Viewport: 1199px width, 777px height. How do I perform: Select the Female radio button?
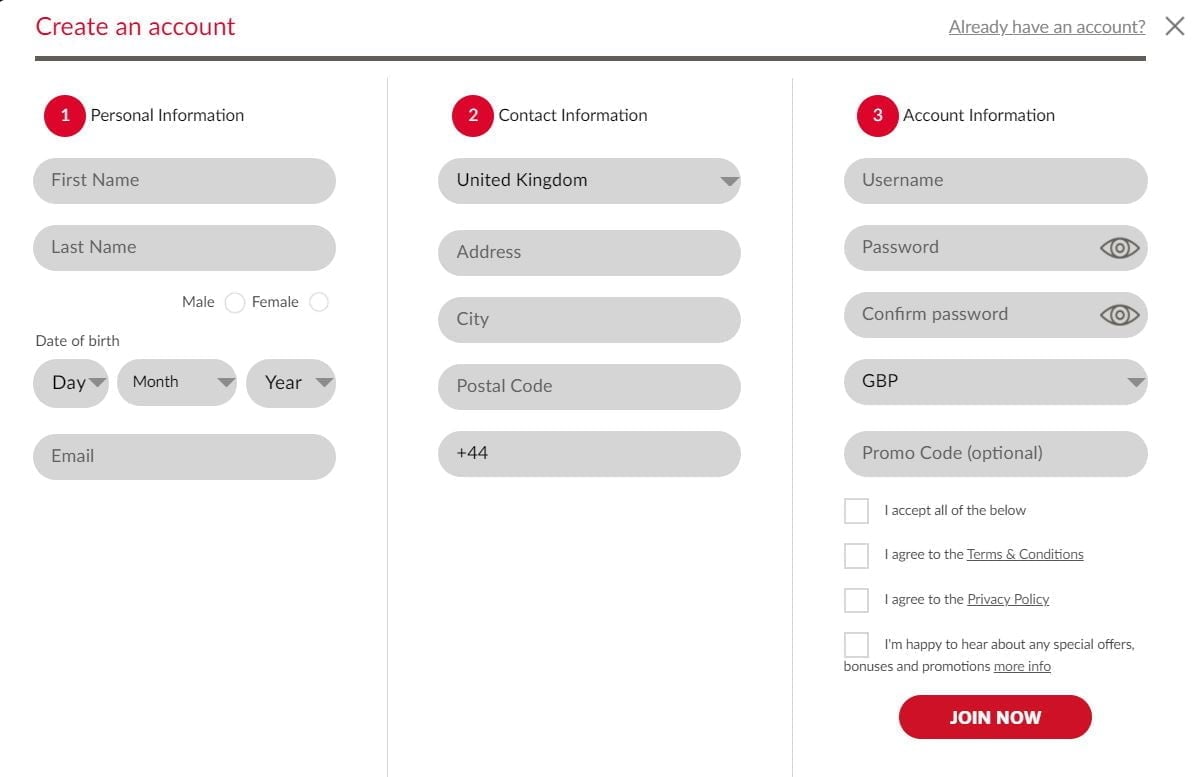pyautogui.click(x=319, y=302)
